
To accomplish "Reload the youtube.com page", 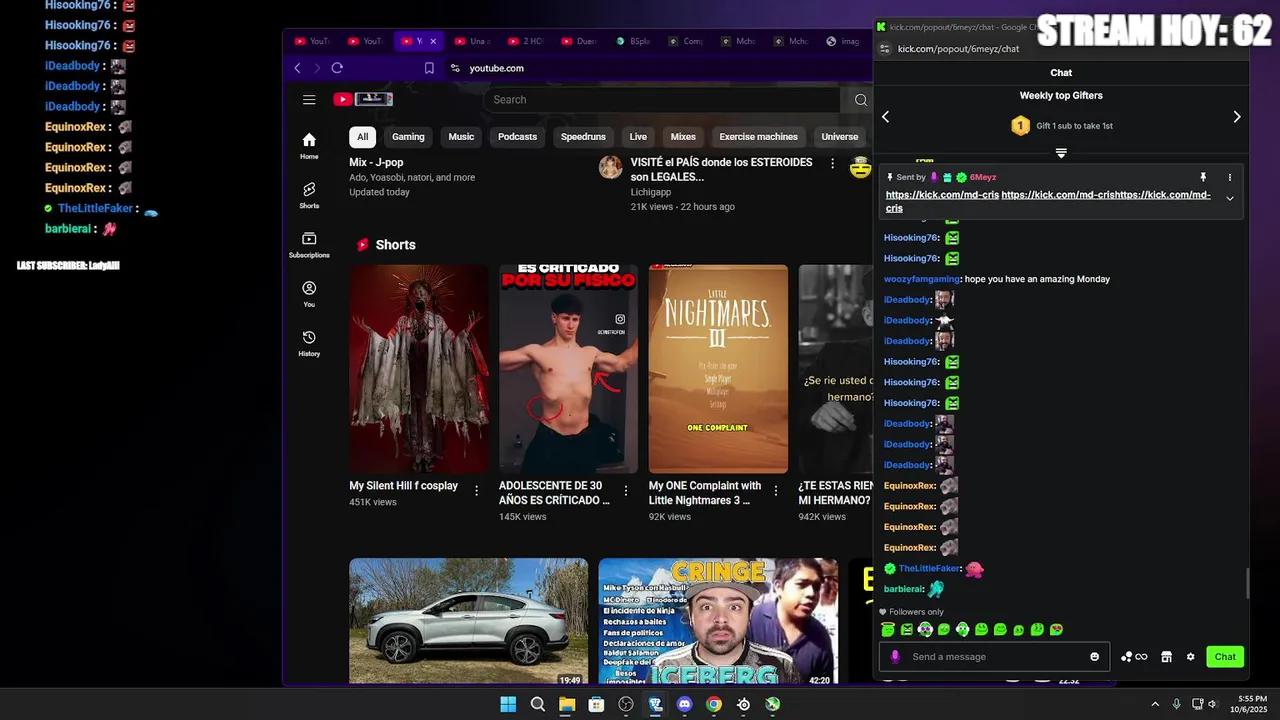I will point(337,68).
